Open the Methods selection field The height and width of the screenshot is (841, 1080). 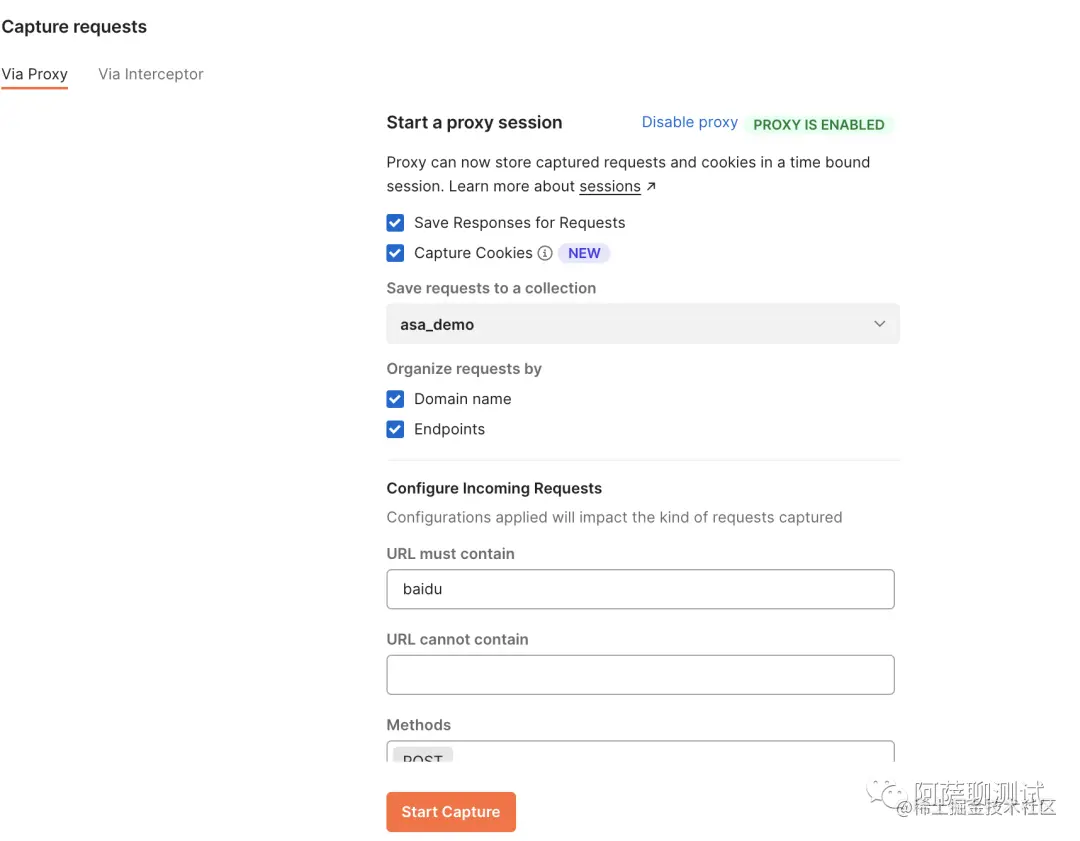(670, 752)
